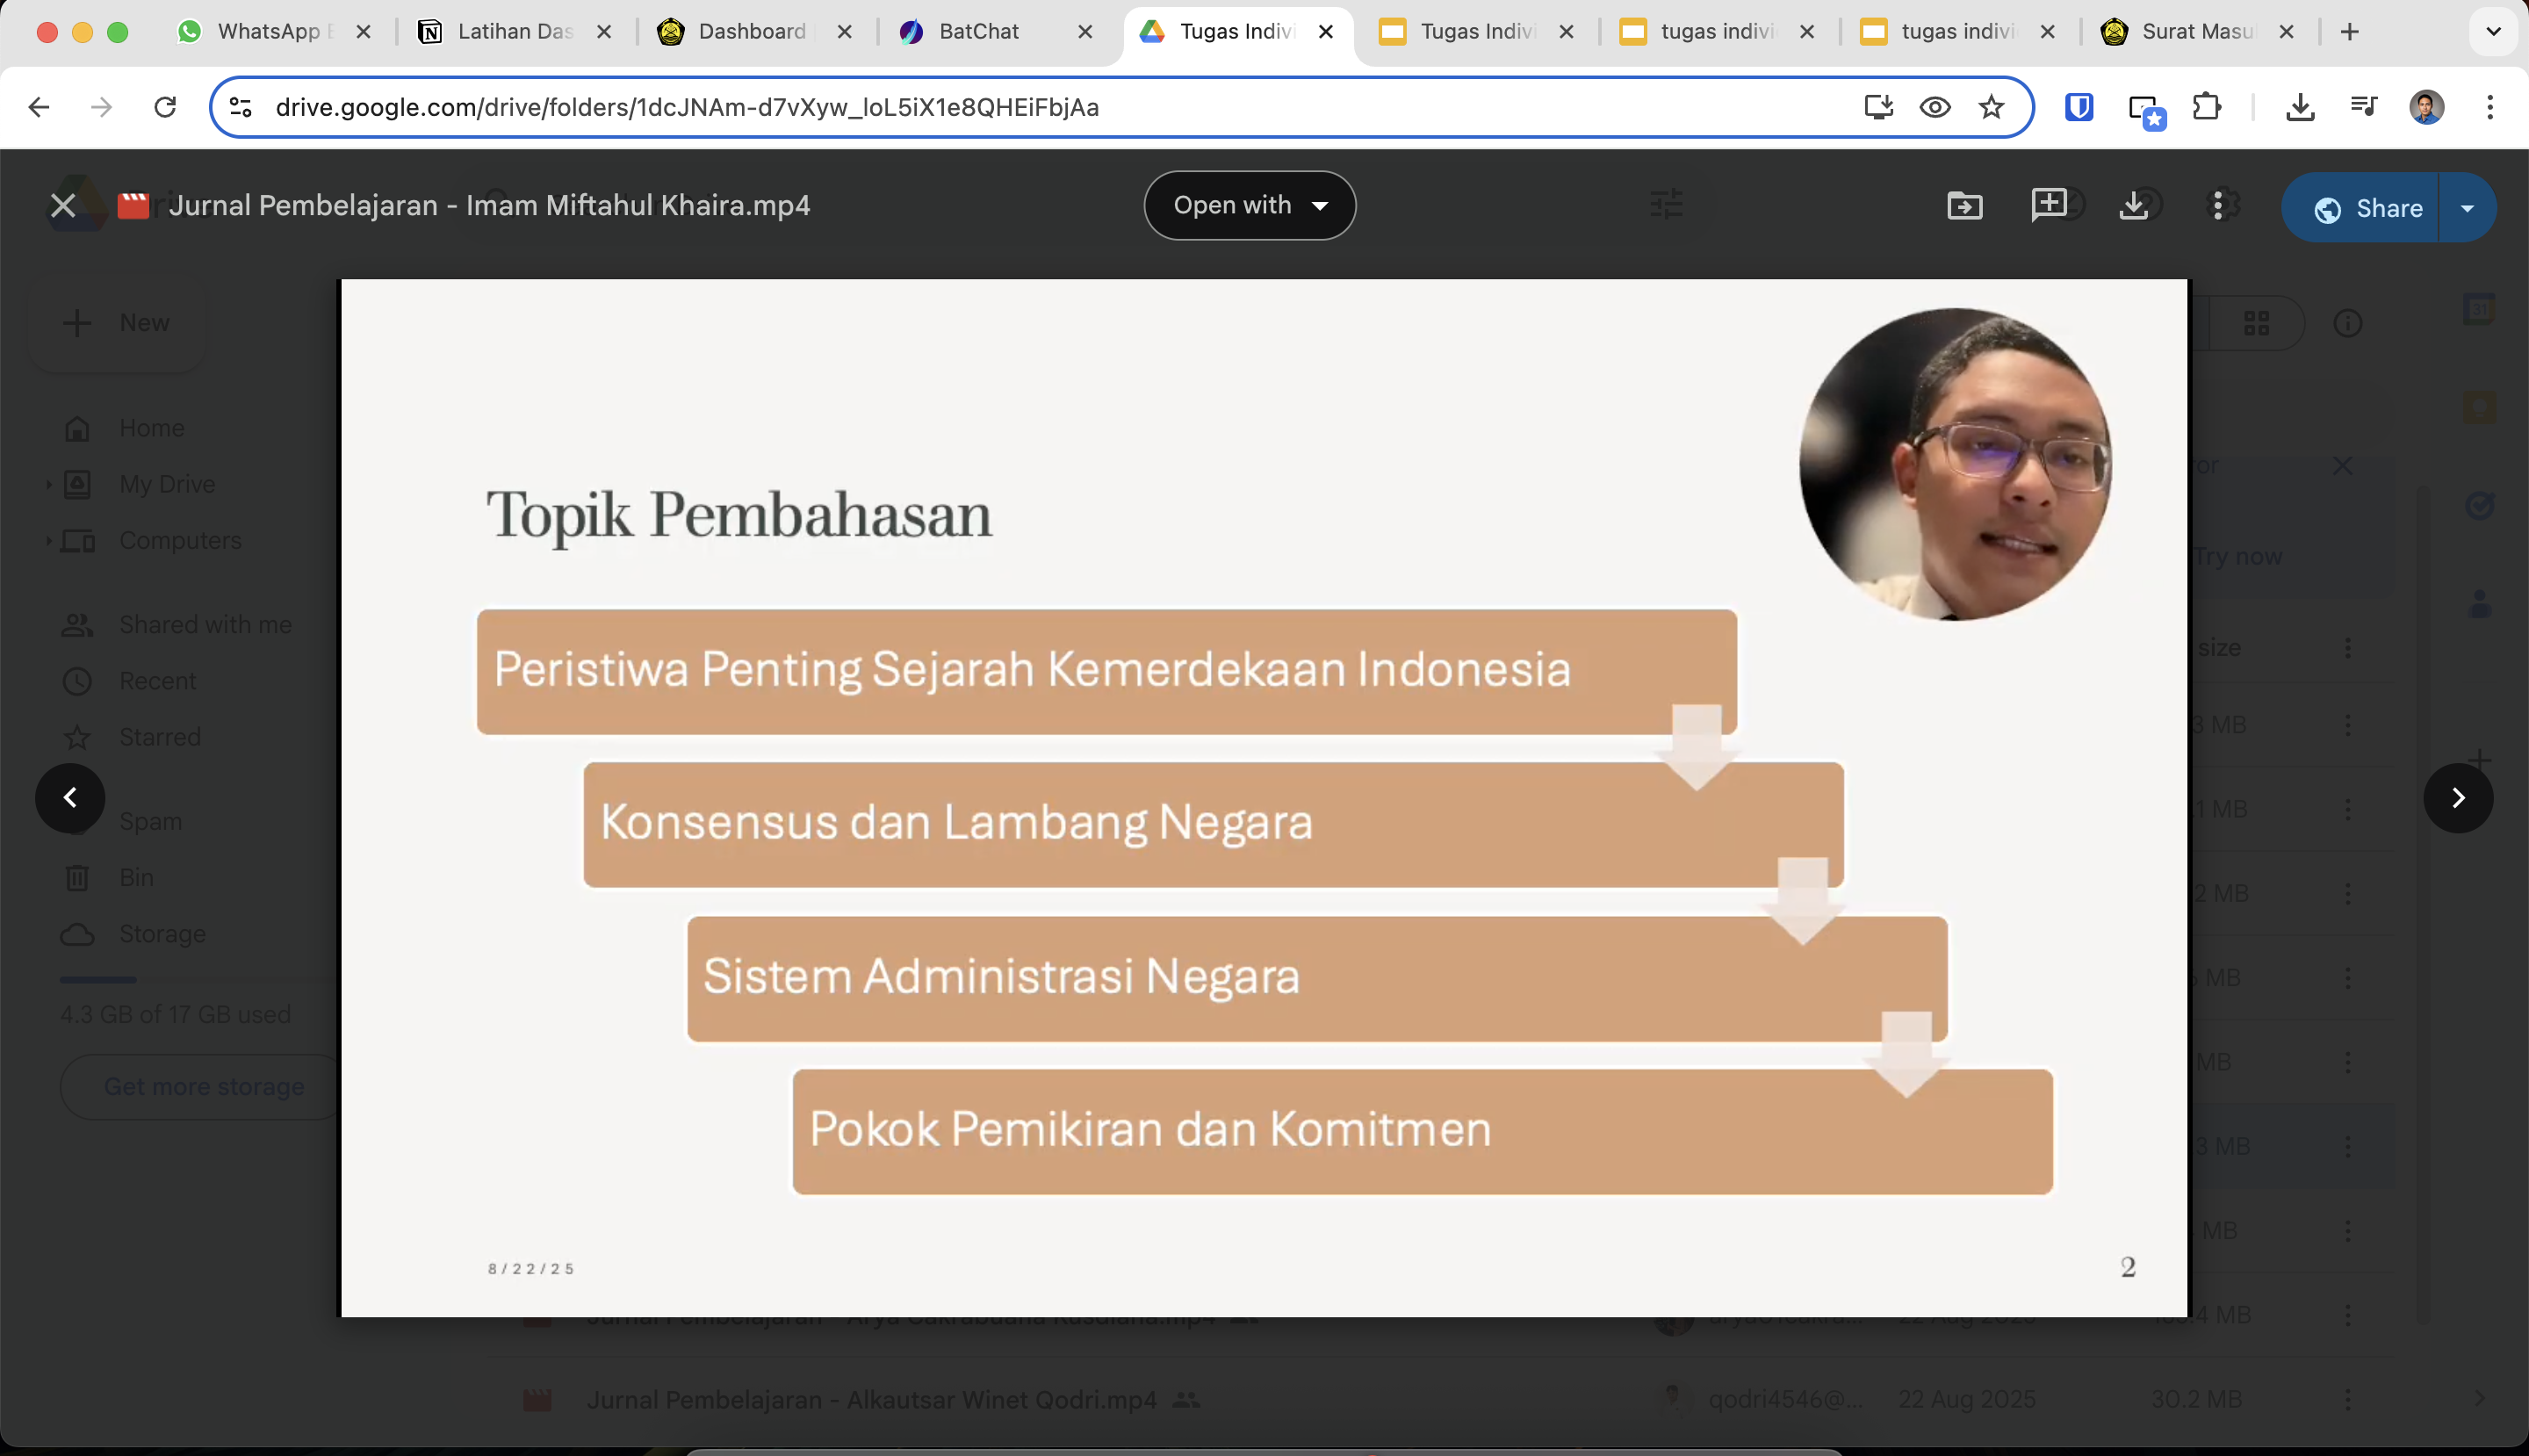
Task: Switch to the BatChat tab
Action: point(978,31)
